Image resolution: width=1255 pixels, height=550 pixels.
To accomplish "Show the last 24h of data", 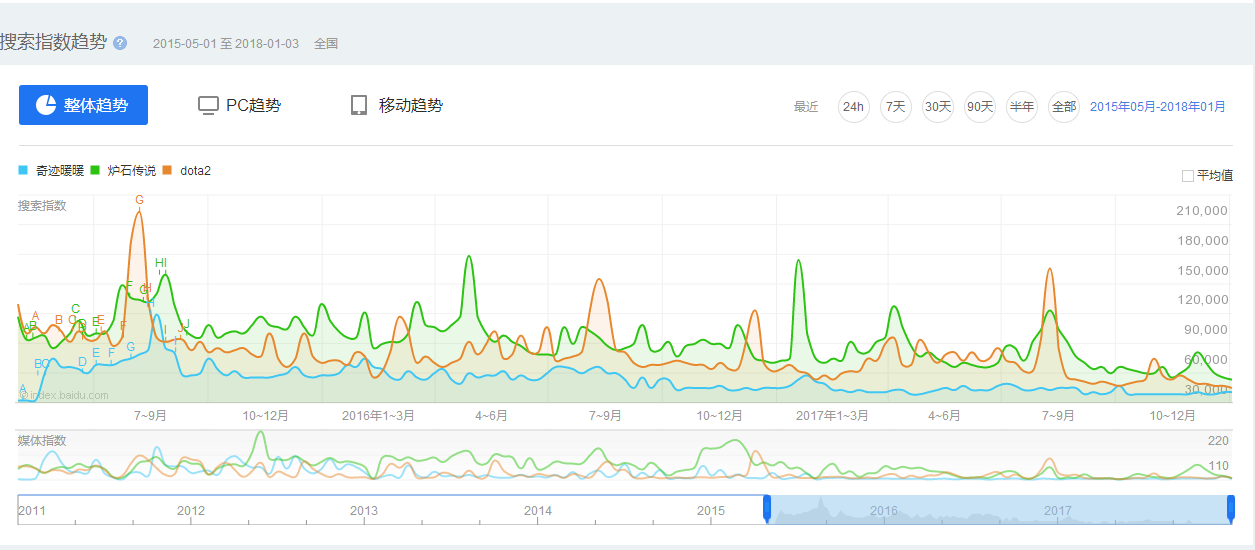I will pyautogui.click(x=853, y=107).
